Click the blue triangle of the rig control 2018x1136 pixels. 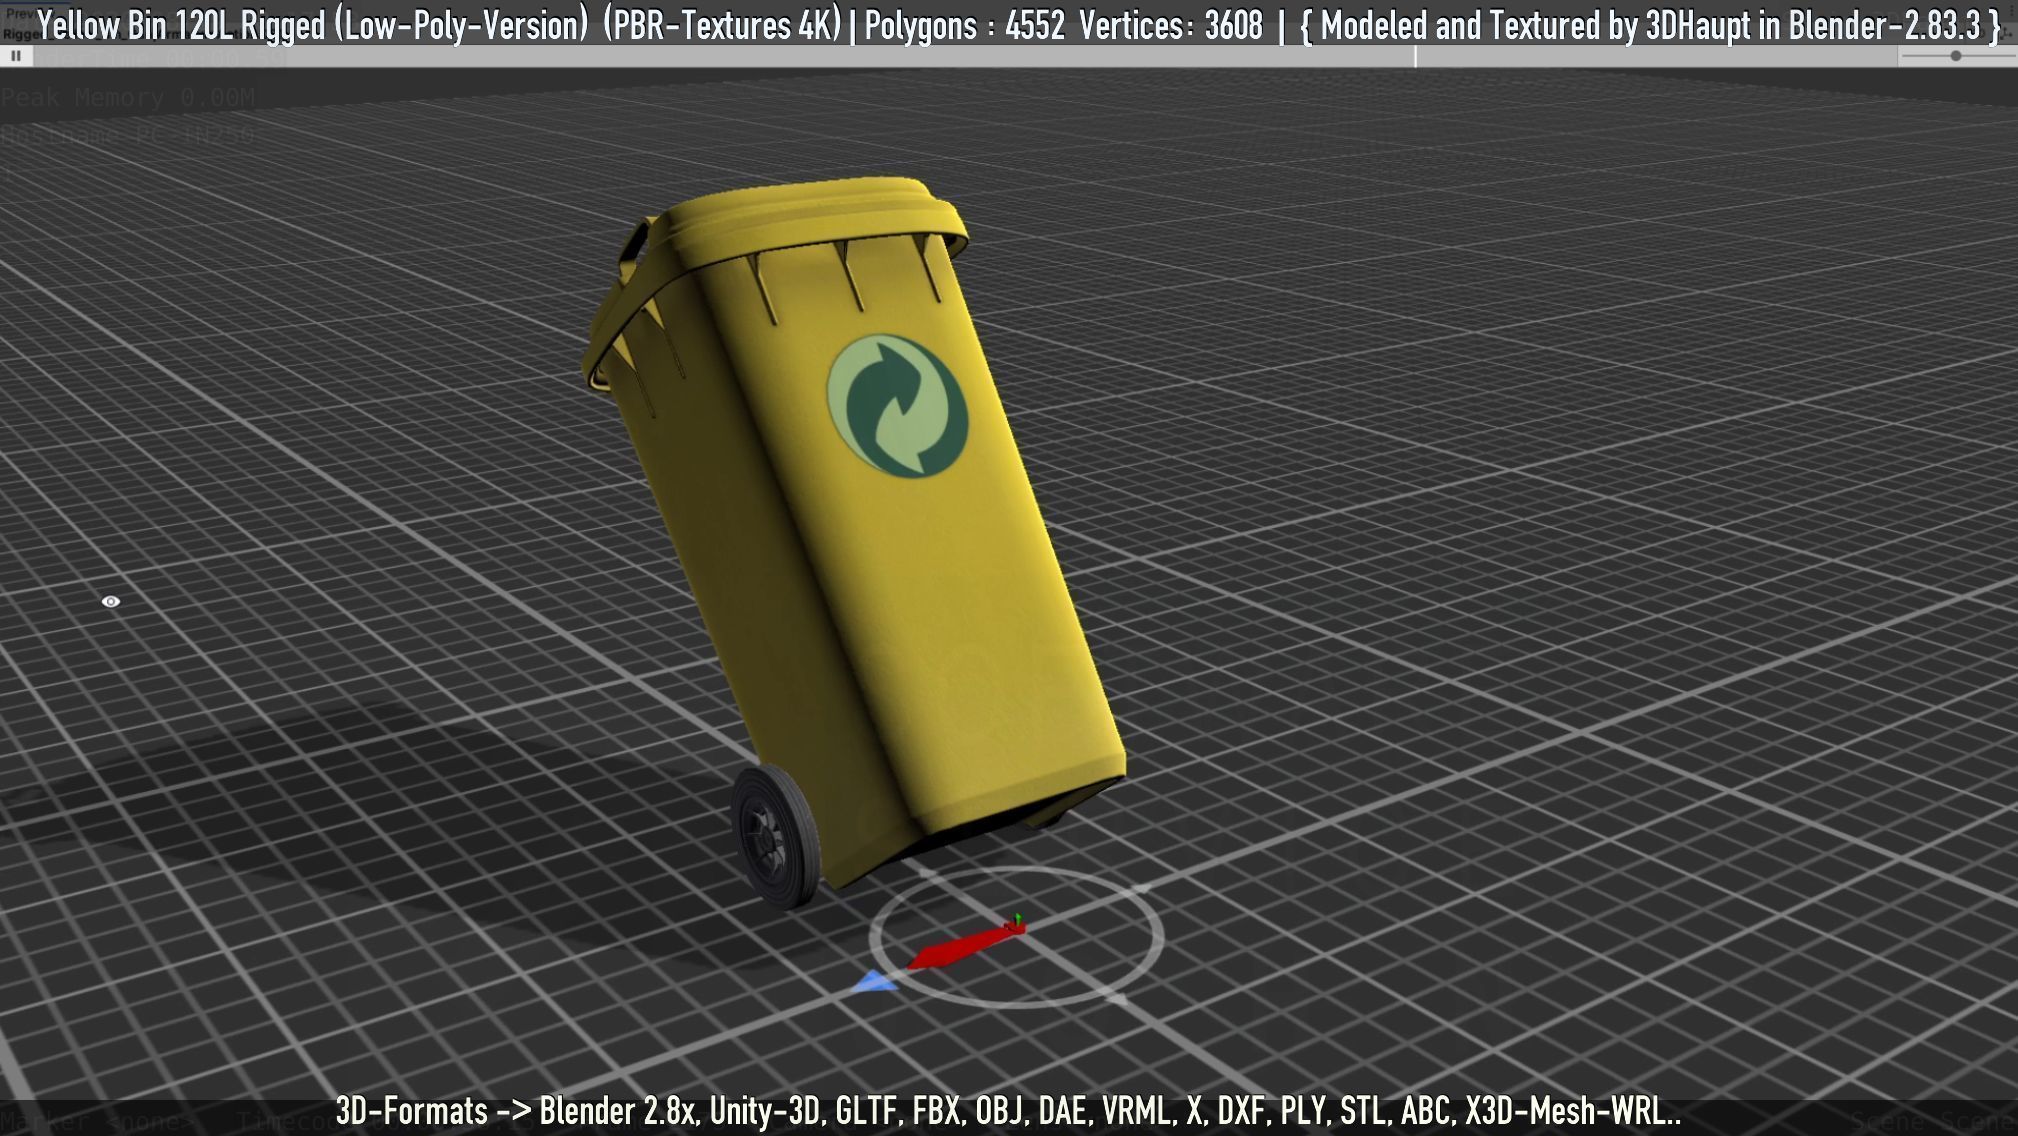point(875,982)
